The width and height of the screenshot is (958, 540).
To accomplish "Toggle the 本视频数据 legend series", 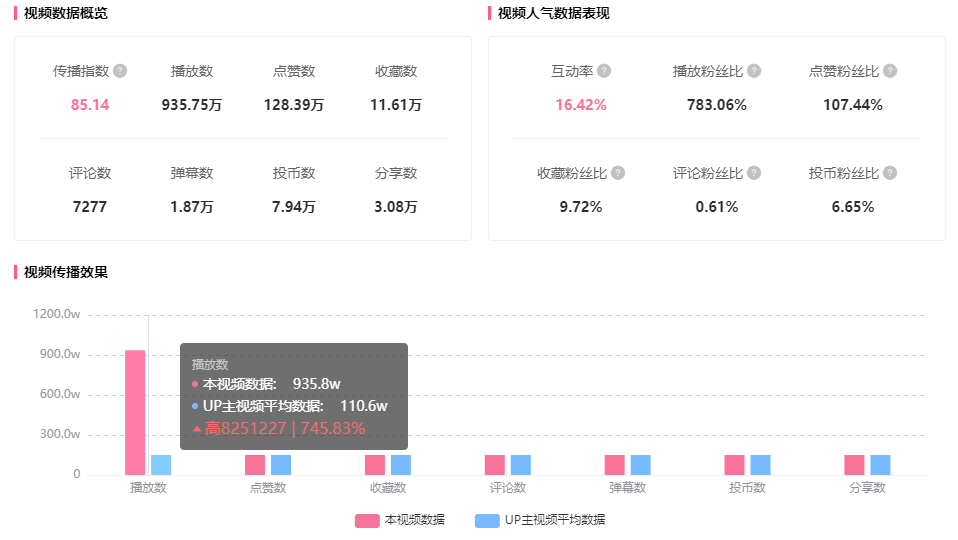I will pyautogui.click(x=400, y=520).
